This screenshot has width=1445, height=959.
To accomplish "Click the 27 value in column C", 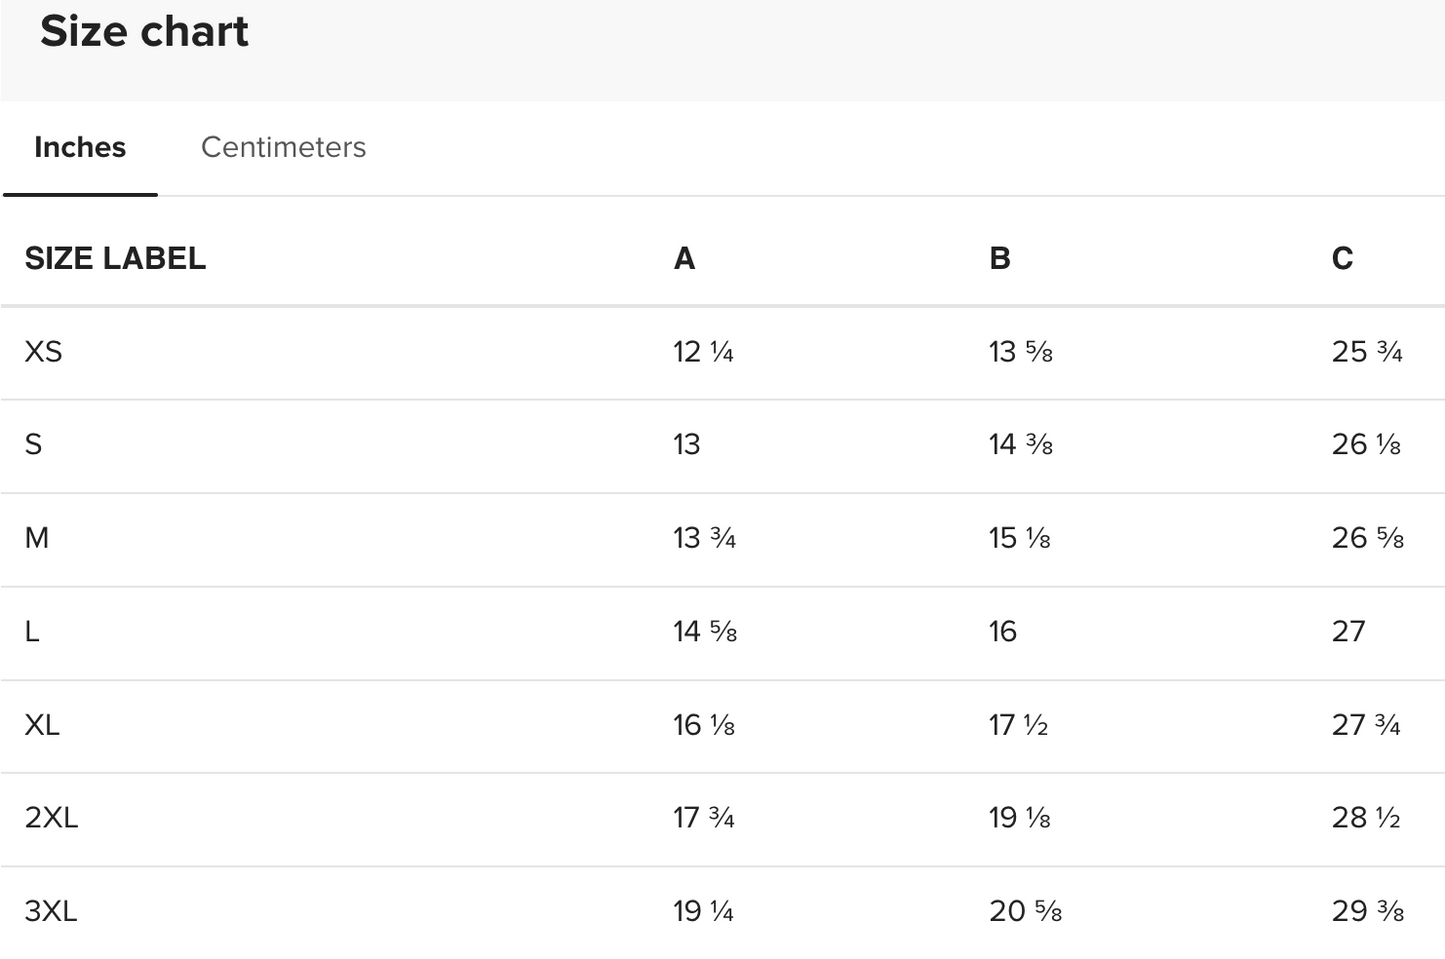I will coord(1348,631).
